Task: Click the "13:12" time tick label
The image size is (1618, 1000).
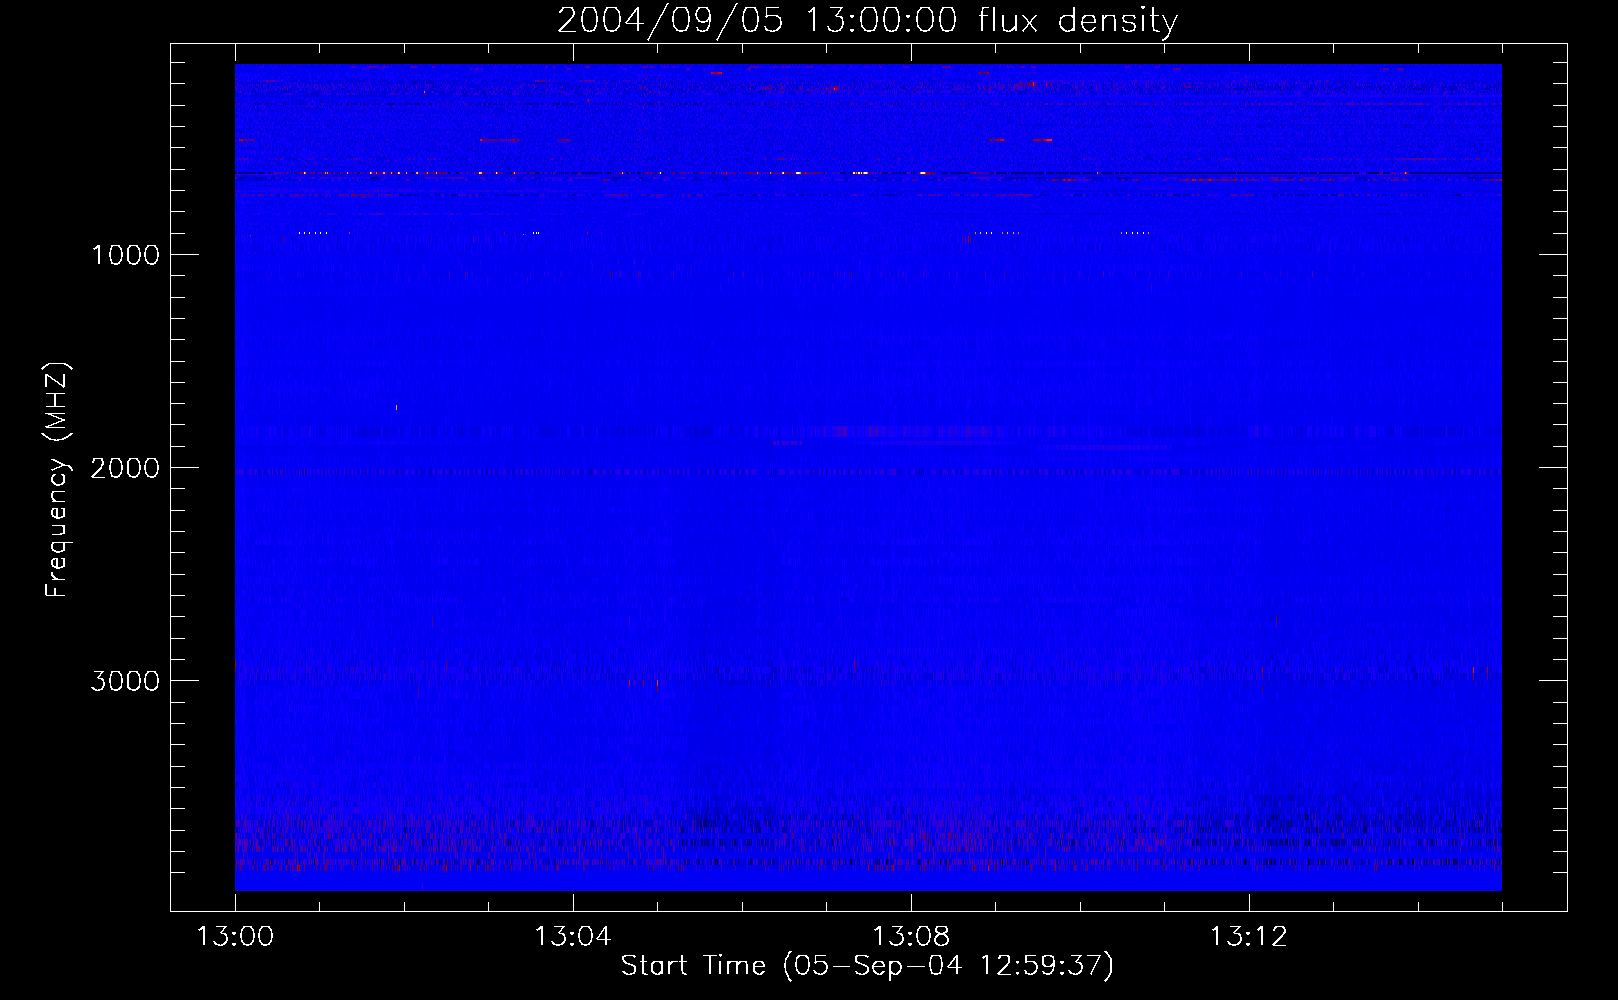Action: coord(1248,937)
